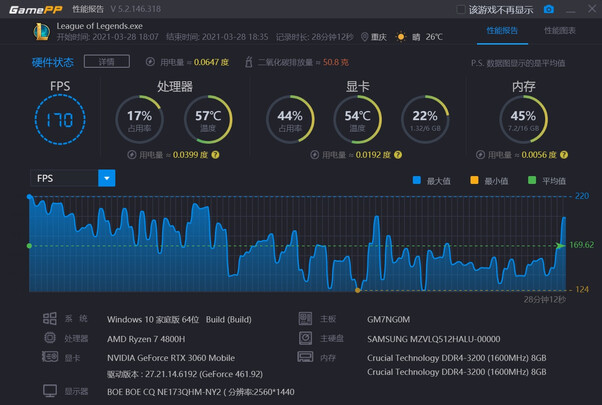Viewport: 602px width, 405px height.
Task: Click the driver version 27.21.14.6192 text
Action: coord(185,374)
